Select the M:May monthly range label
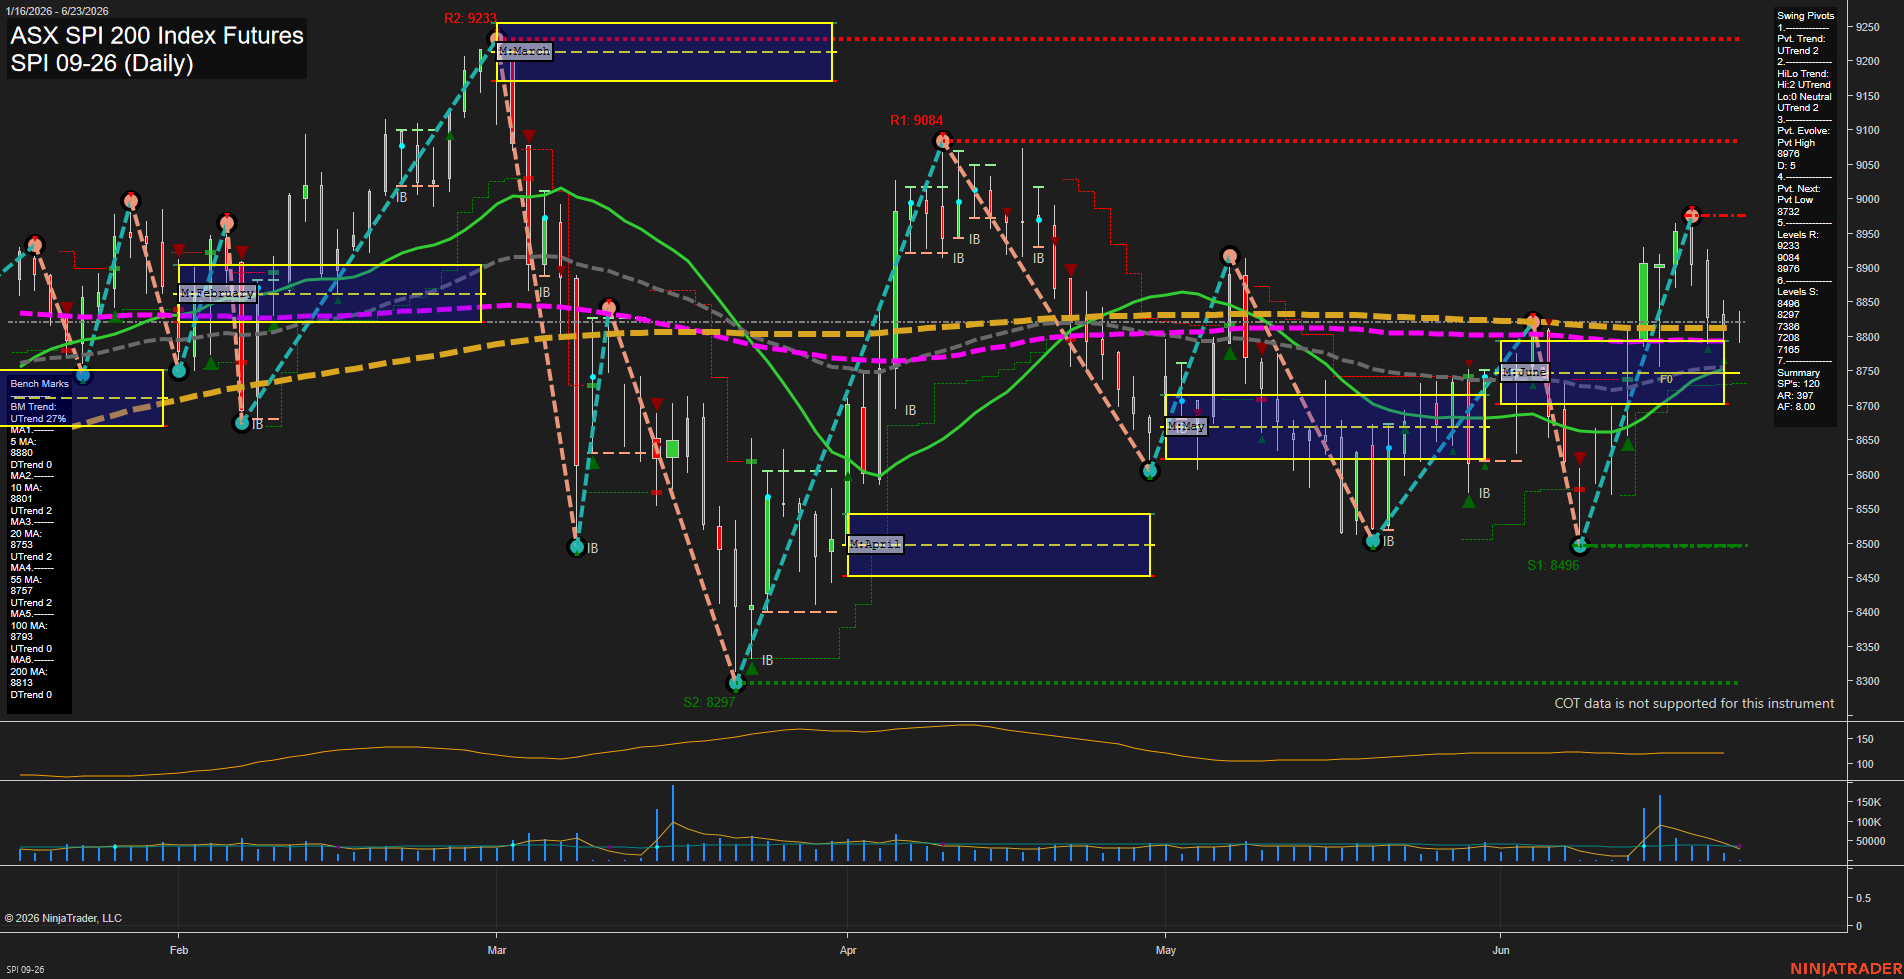1904x979 pixels. 1187,426
